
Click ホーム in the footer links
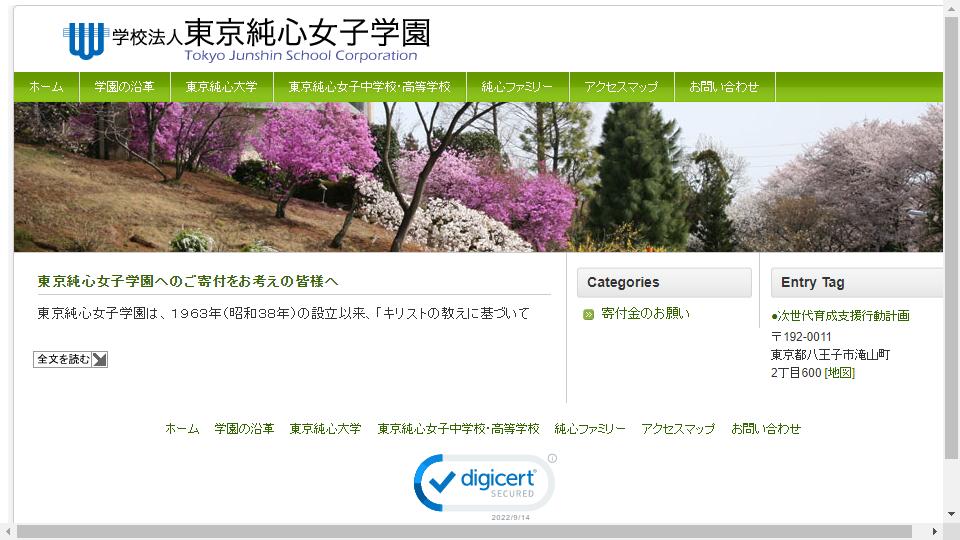tap(182, 429)
